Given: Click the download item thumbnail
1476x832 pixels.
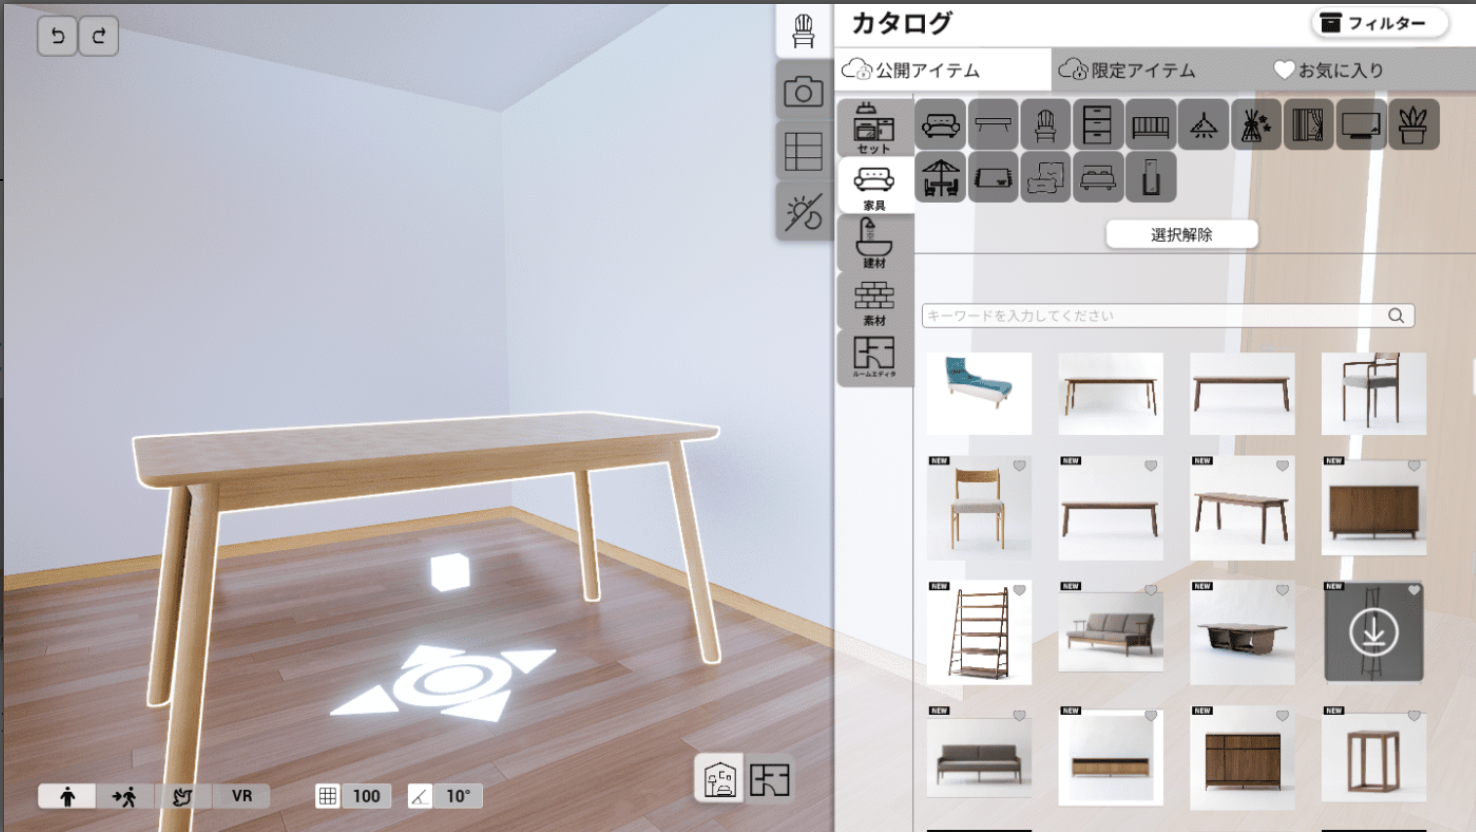Looking at the screenshot, I should pos(1373,633).
